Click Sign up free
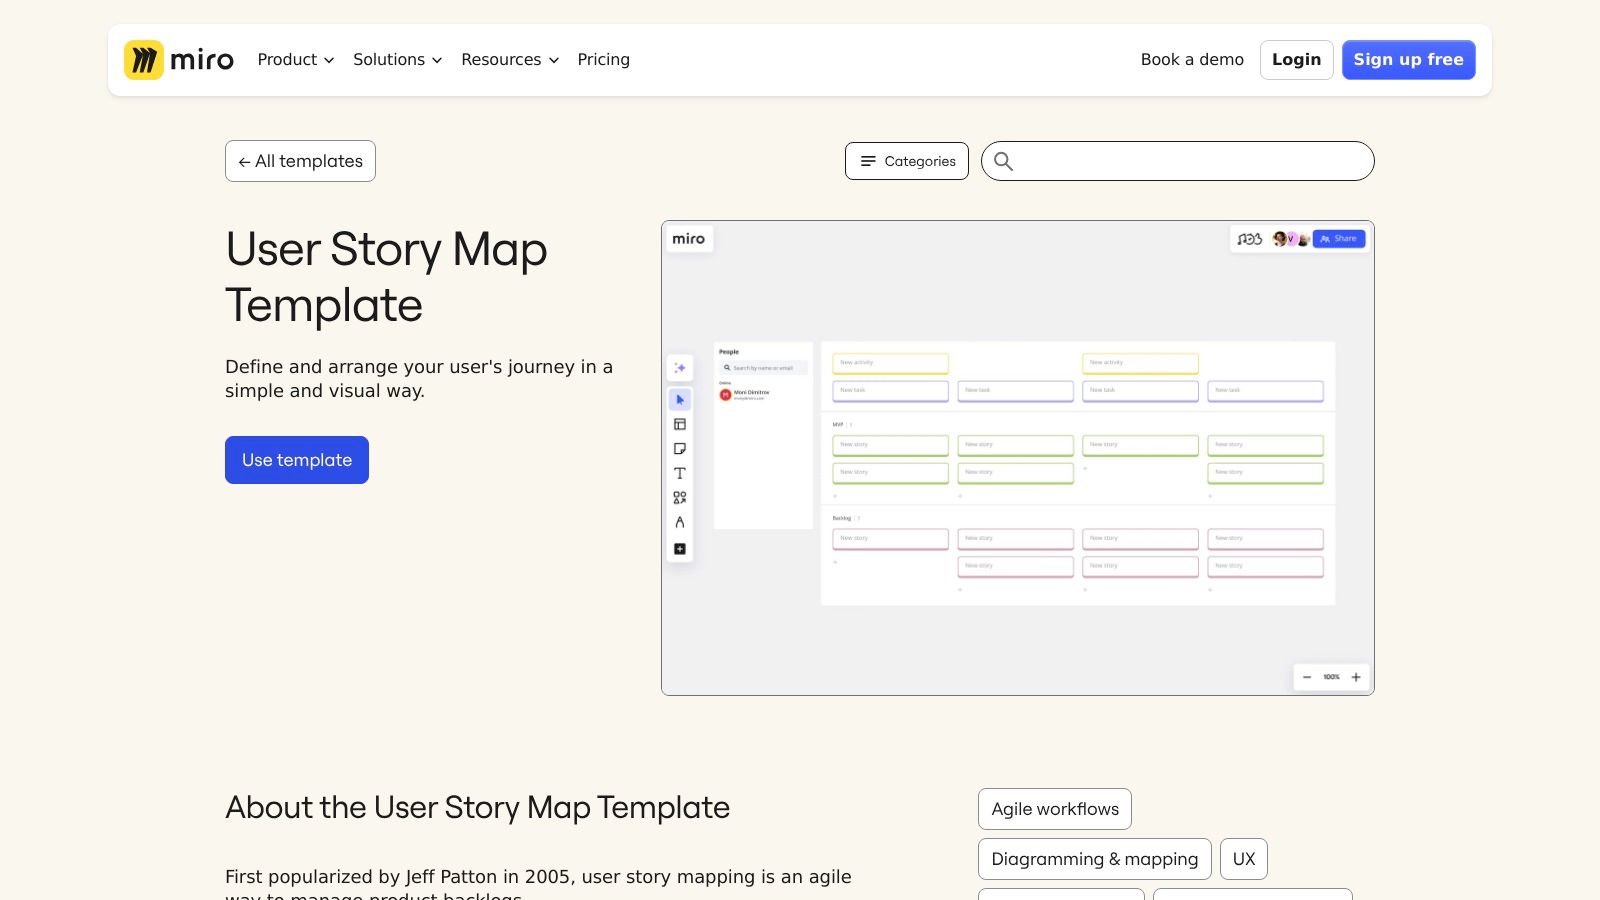Screen dimensions: 1600x900 (x=1408, y=60)
